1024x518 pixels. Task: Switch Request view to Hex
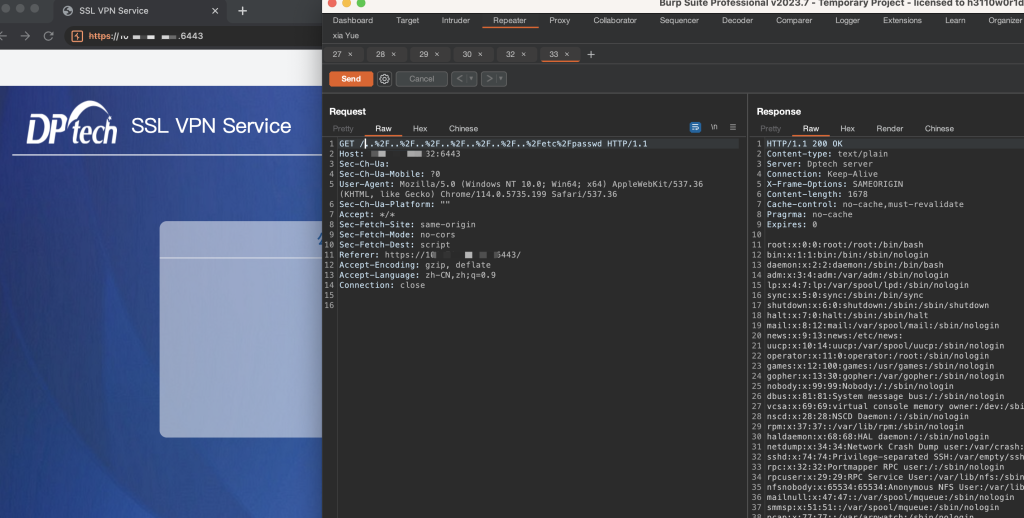(420, 129)
